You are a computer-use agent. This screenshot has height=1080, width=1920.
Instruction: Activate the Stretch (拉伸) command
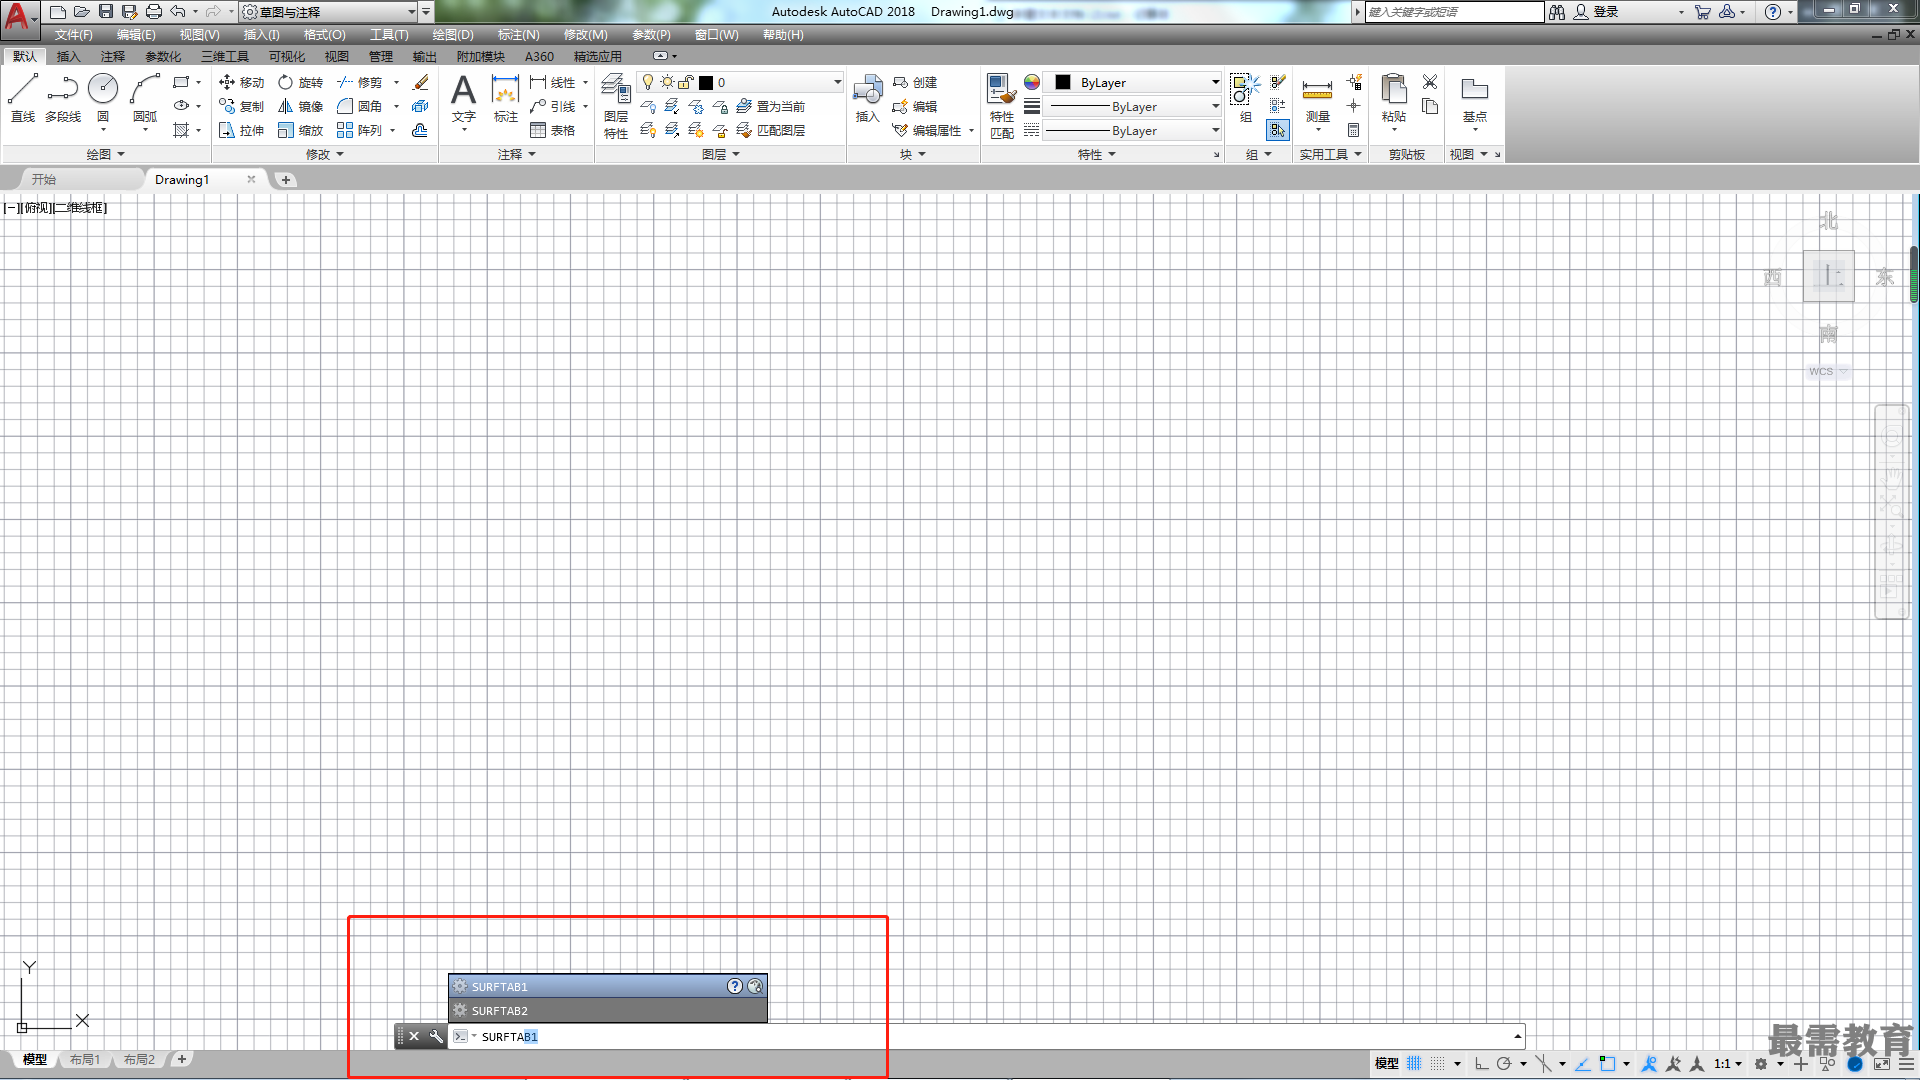(x=241, y=130)
